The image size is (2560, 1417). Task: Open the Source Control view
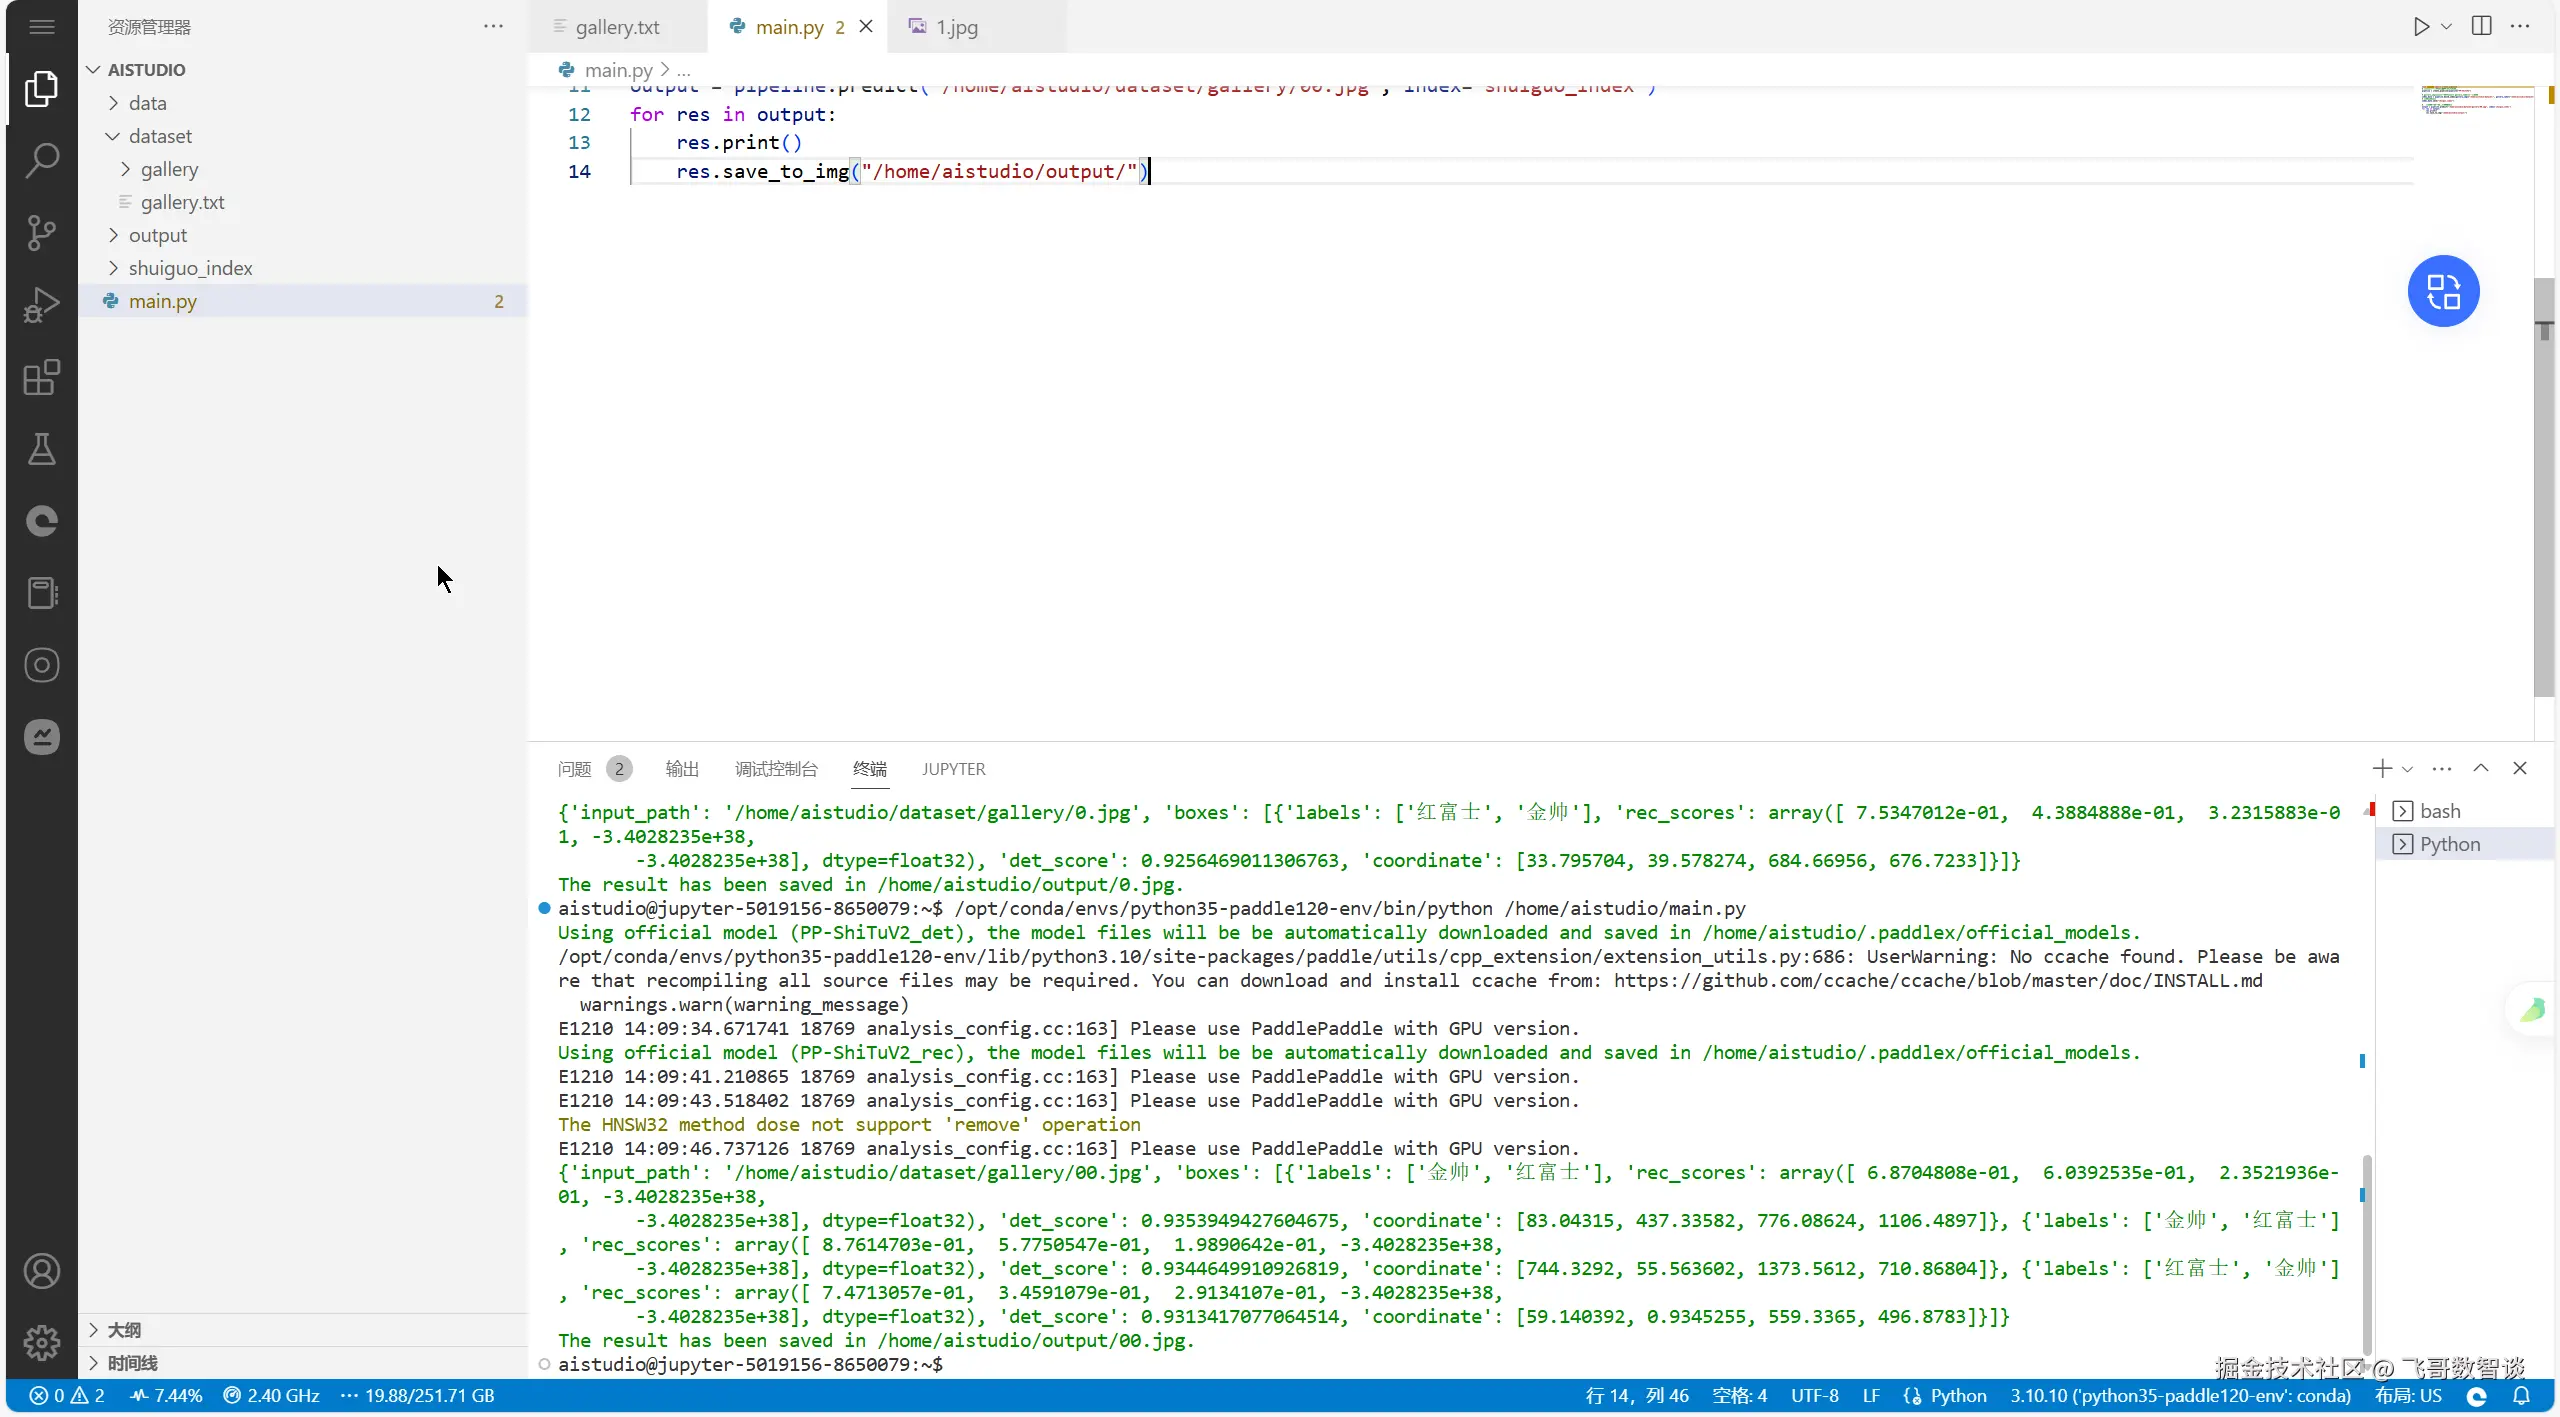[41, 233]
